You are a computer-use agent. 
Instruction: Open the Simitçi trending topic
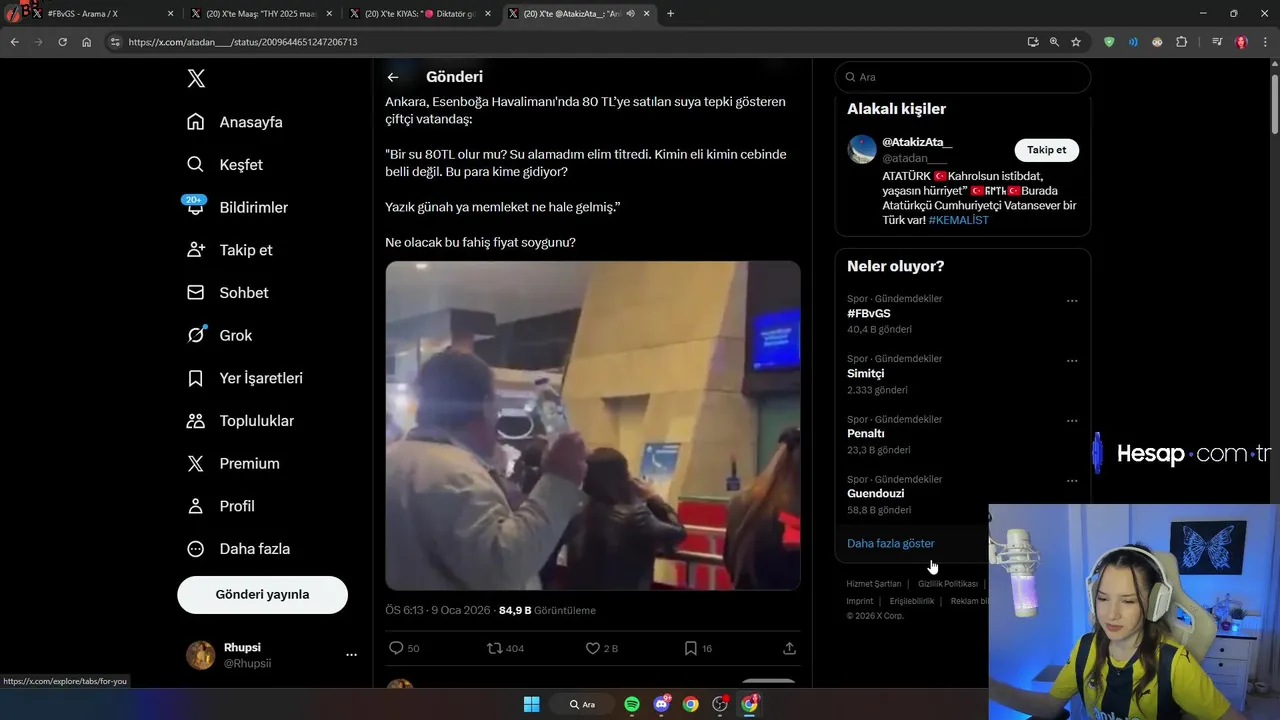coord(866,374)
